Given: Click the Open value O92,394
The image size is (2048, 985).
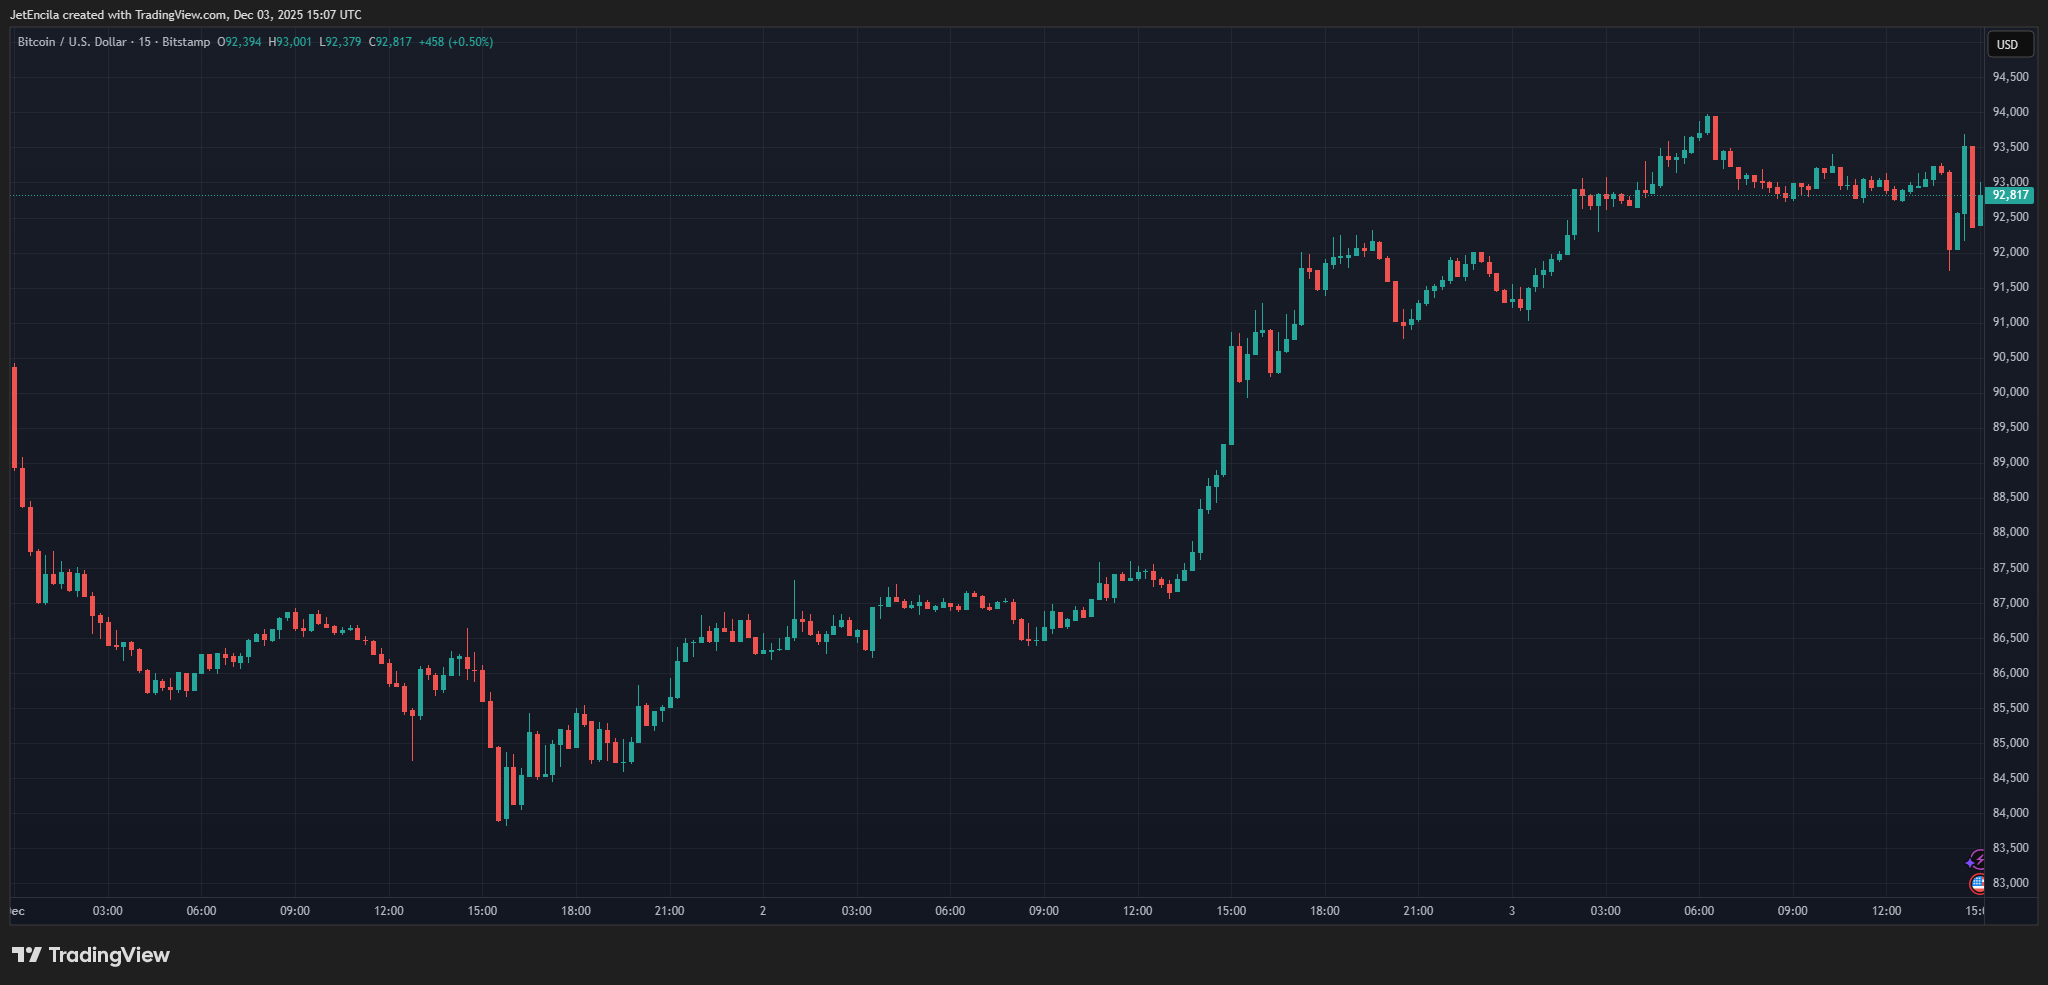Looking at the screenshot, I should coord(239,42).
